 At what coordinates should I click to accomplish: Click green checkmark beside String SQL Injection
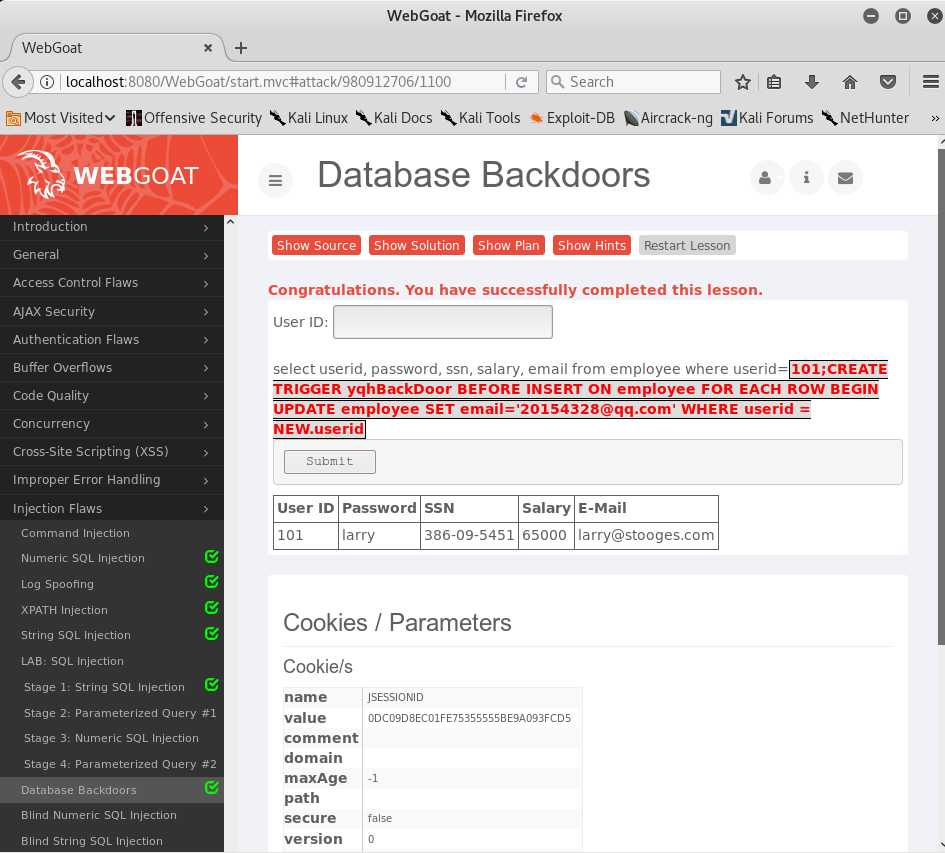(212, 634)
